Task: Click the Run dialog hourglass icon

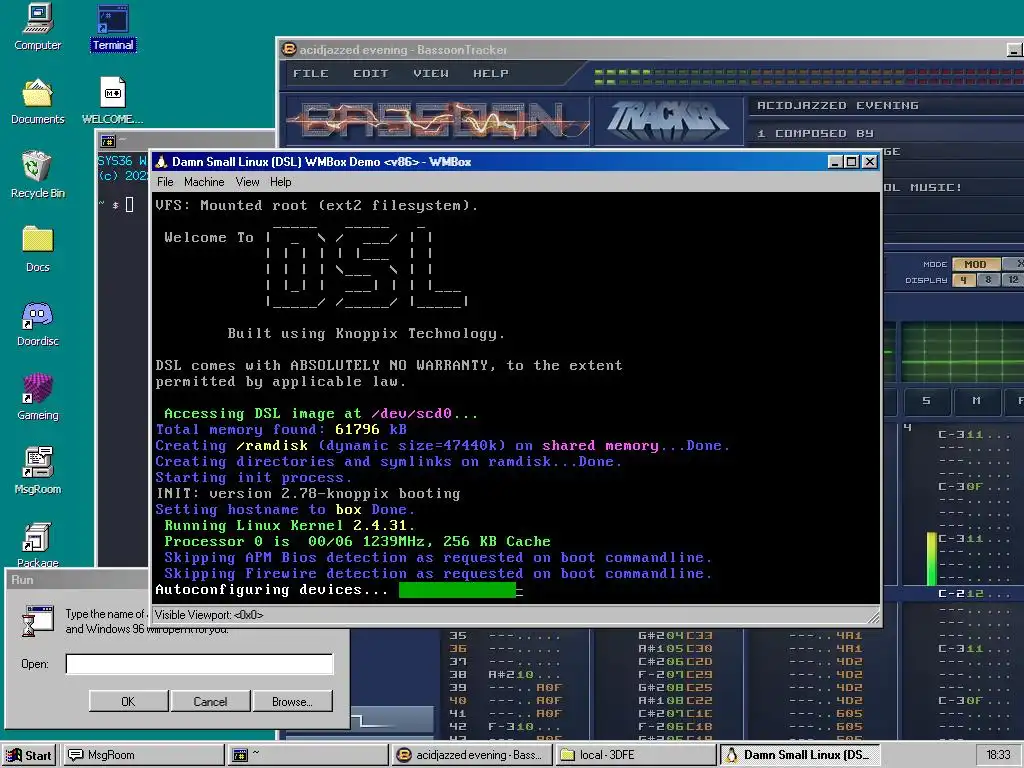Action: point(38,621)
